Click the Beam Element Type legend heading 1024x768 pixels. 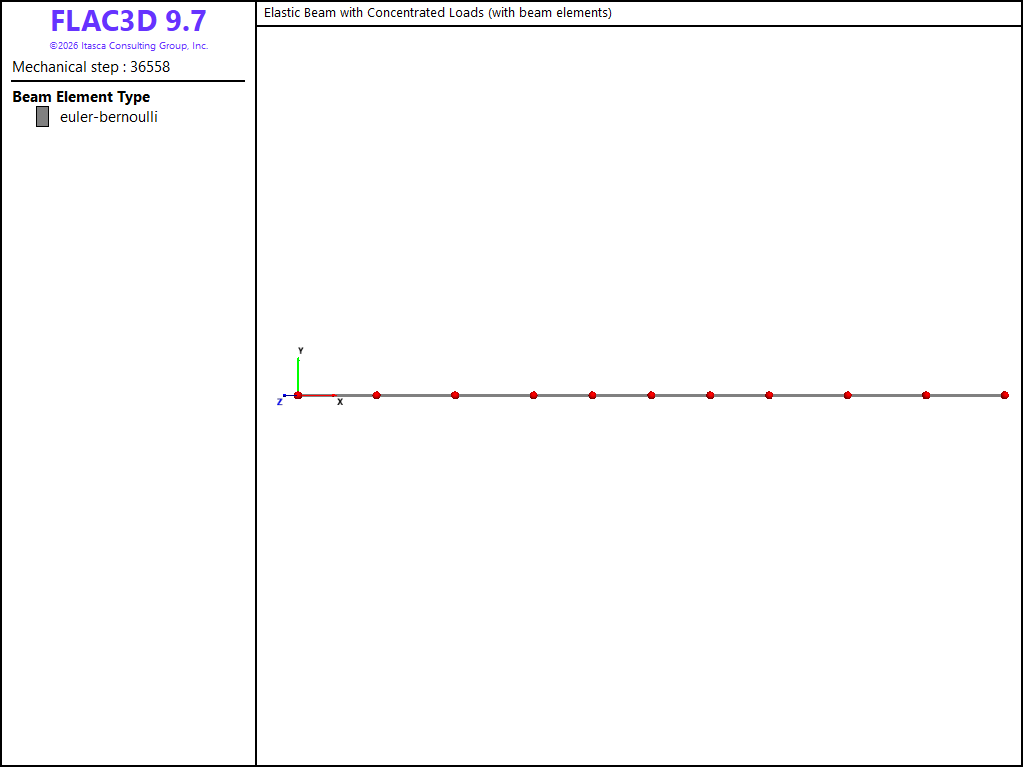coord(81,97)
